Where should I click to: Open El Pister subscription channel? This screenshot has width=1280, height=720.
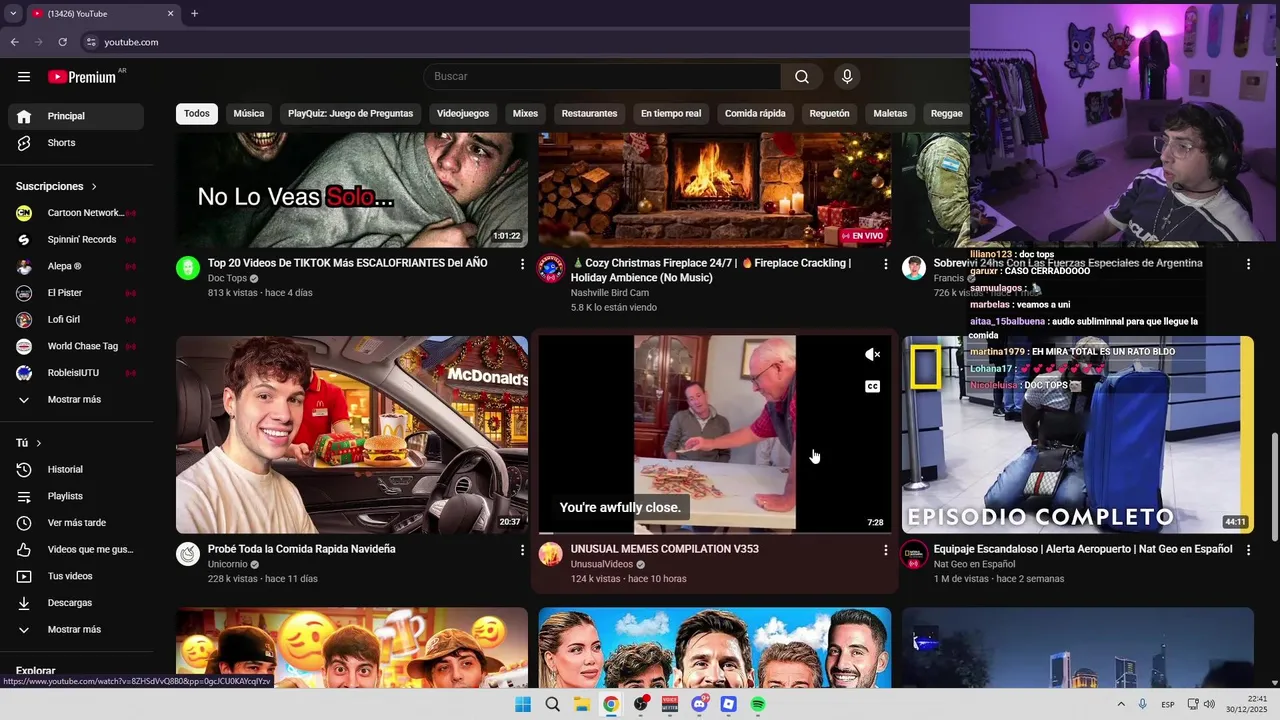click(x=76, y=293)
